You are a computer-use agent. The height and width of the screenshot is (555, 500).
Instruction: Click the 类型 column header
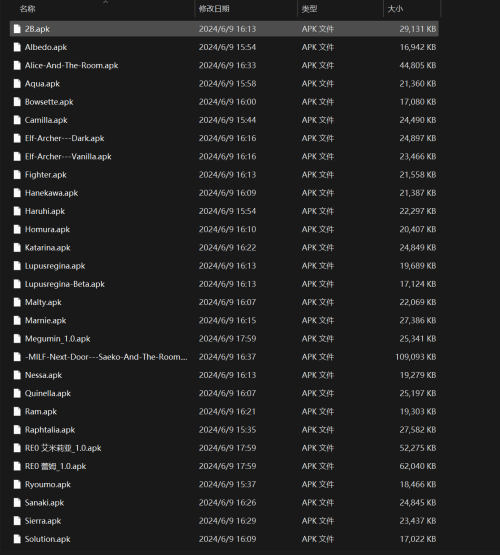[309, 9]
